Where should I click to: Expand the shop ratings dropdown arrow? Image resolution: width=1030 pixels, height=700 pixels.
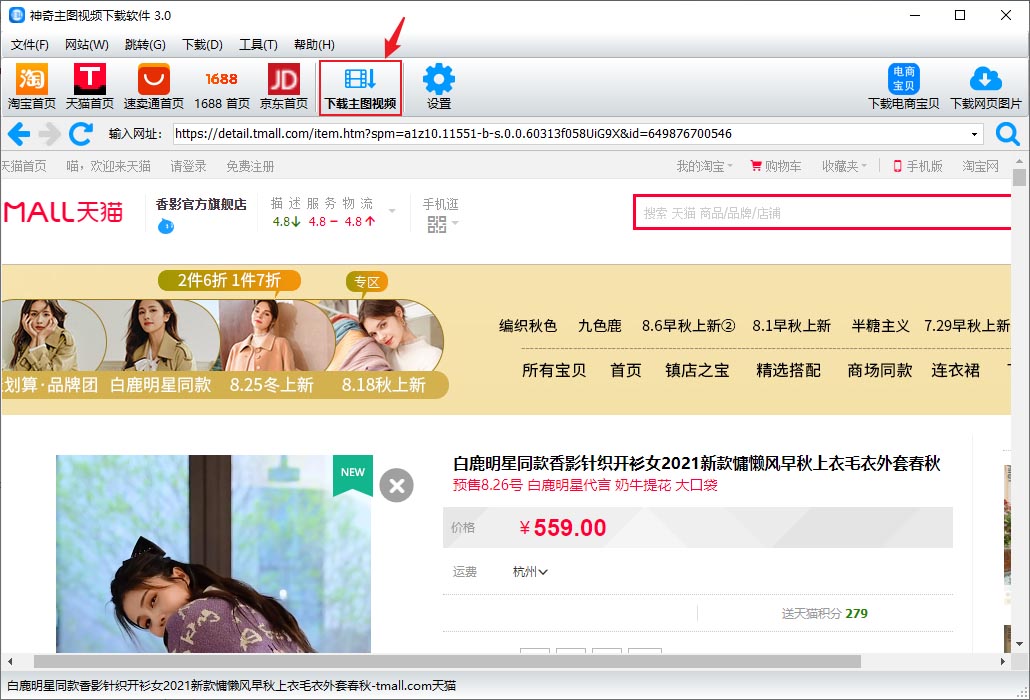click(392, 211)
